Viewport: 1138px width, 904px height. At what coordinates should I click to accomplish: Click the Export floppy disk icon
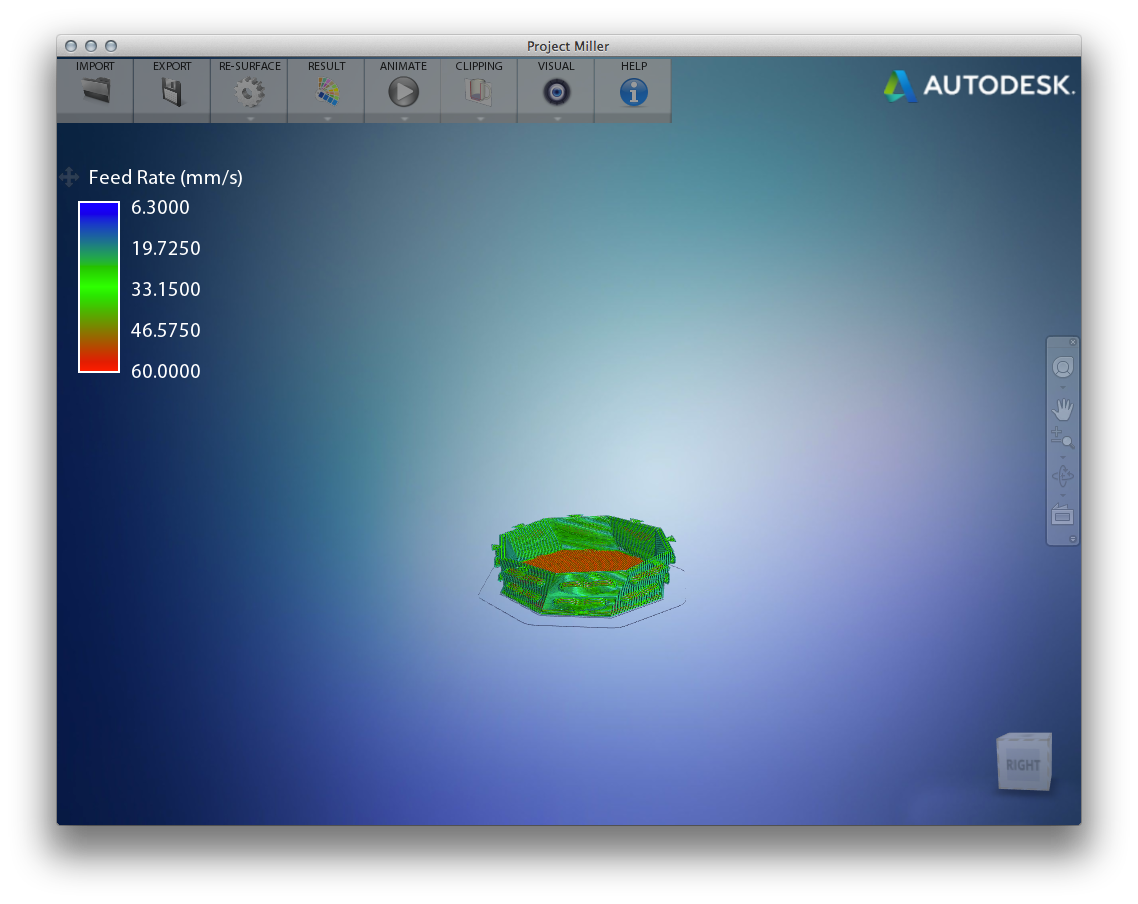coord(172,92)
